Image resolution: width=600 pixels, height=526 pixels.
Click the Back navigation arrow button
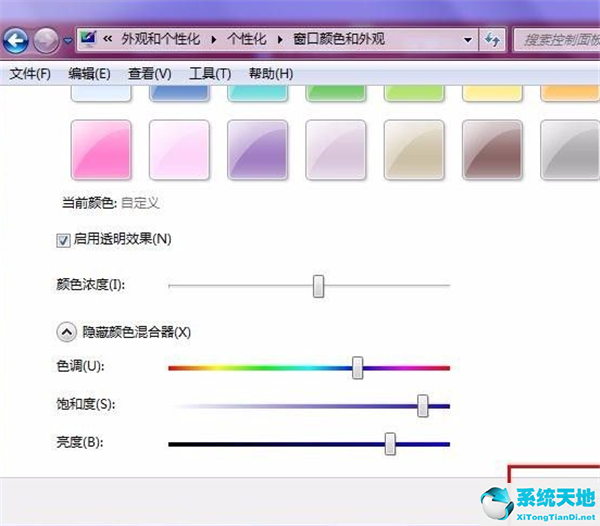click(x=16, y=40)
